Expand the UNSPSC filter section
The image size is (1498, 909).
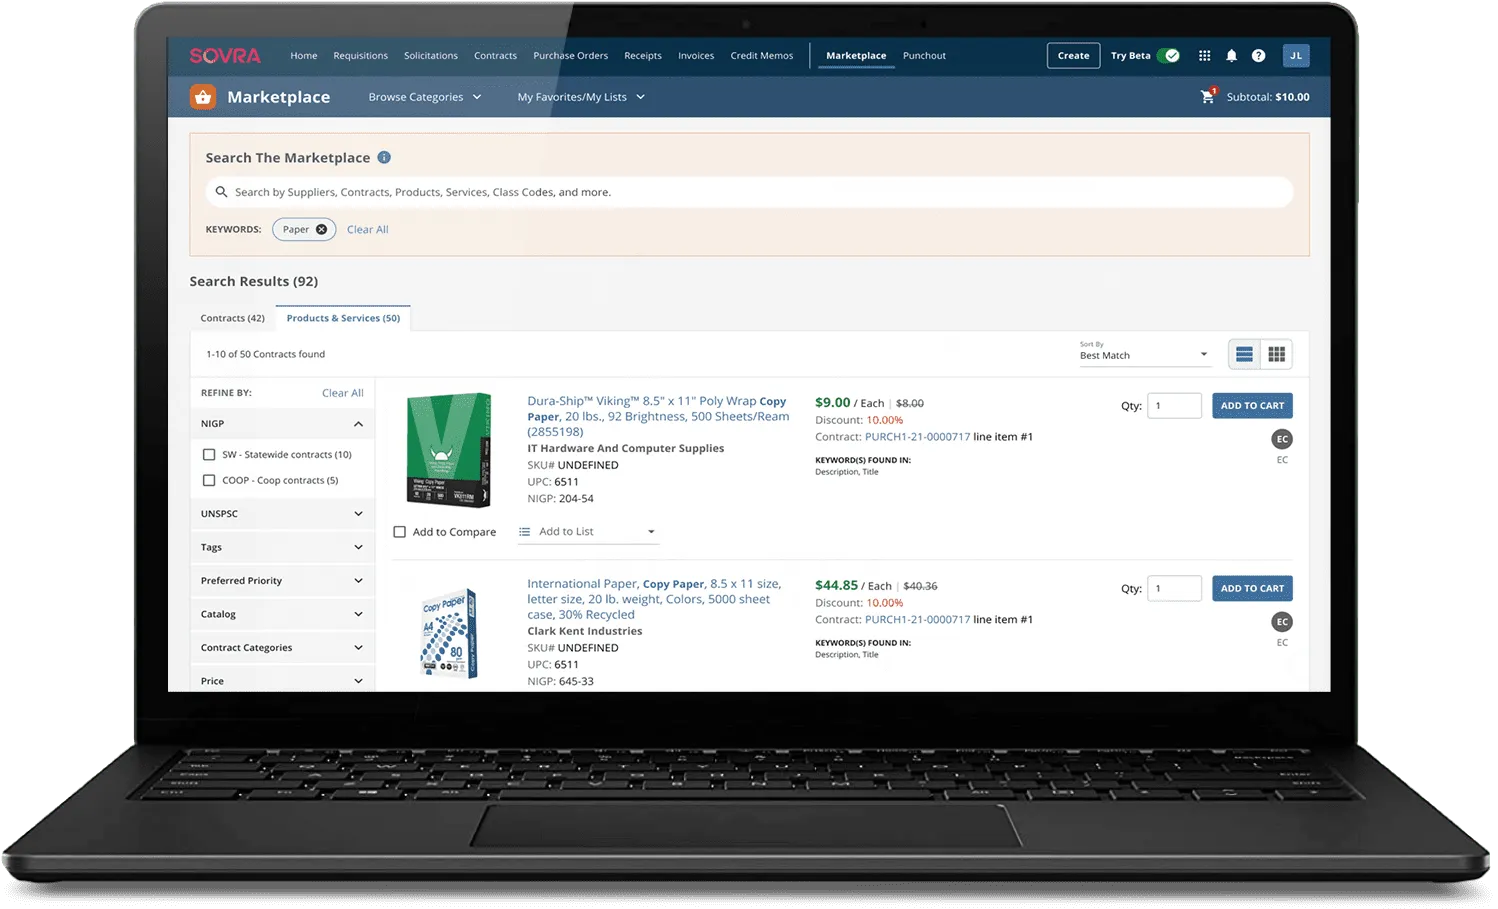tap(282, 514)
